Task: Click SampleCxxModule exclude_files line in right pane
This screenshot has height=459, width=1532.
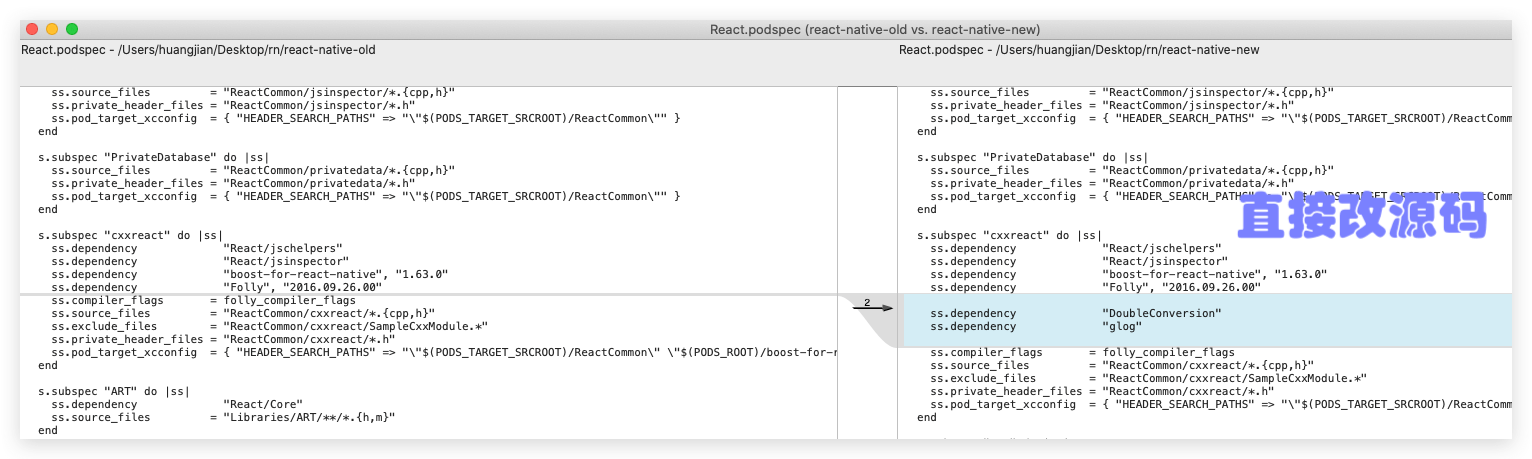Action: click(x=1149, y=378)
